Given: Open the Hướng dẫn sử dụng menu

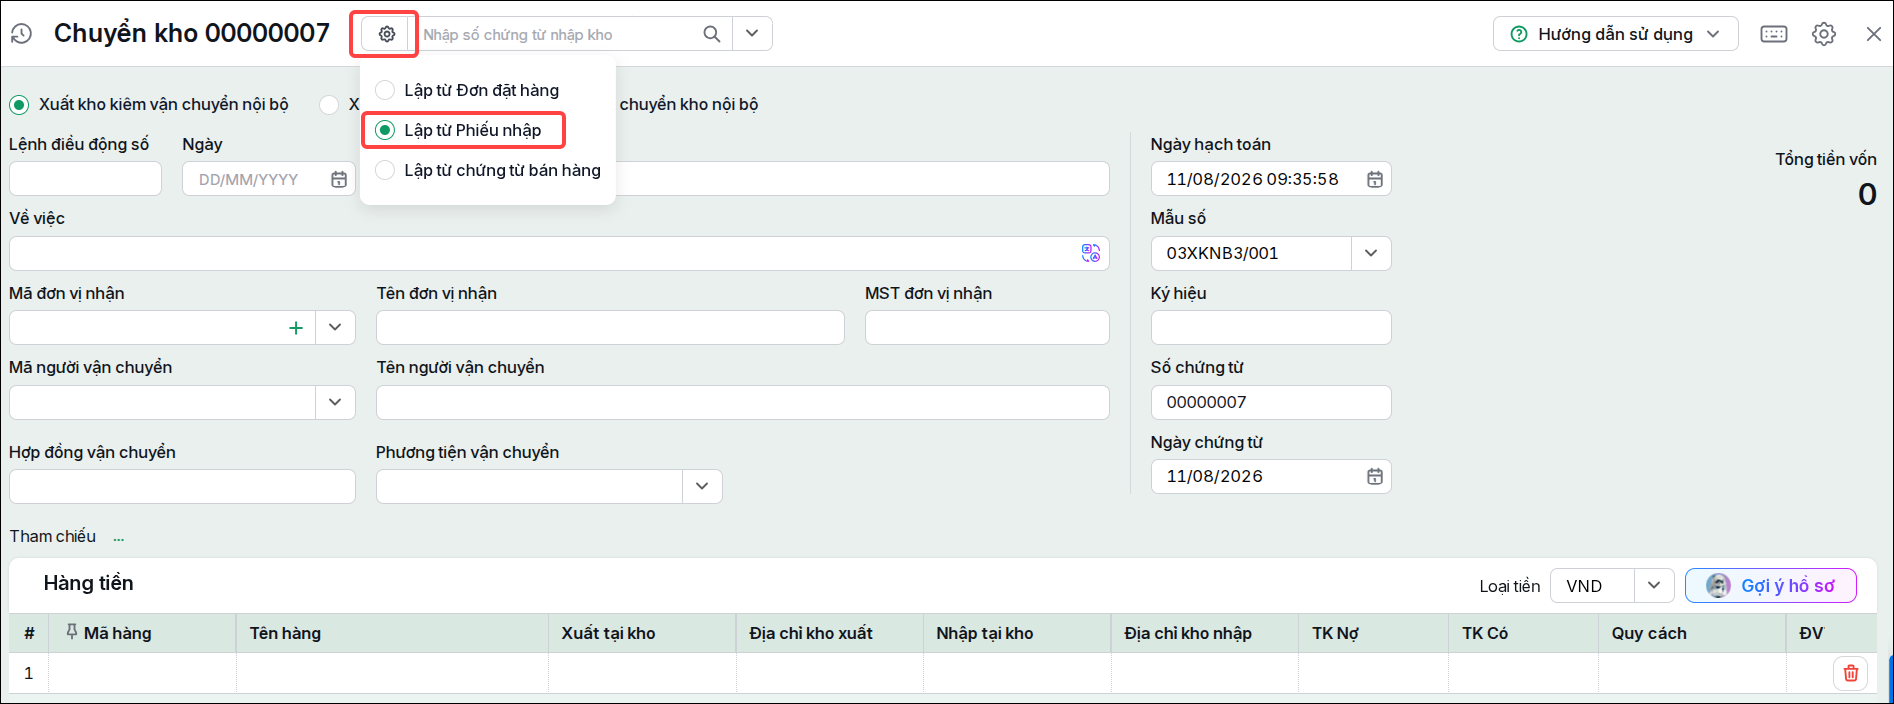Looking at the screenshot, I should coord(1615,34).
